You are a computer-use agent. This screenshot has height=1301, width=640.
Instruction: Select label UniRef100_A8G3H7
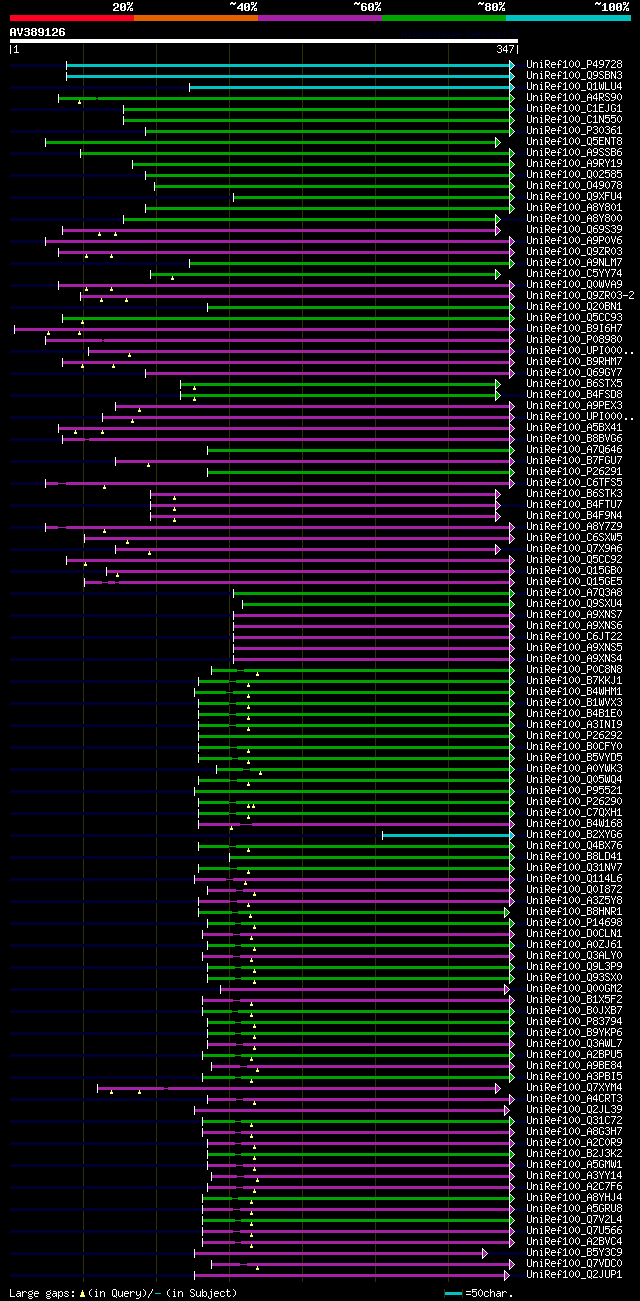pos(574,1132)
